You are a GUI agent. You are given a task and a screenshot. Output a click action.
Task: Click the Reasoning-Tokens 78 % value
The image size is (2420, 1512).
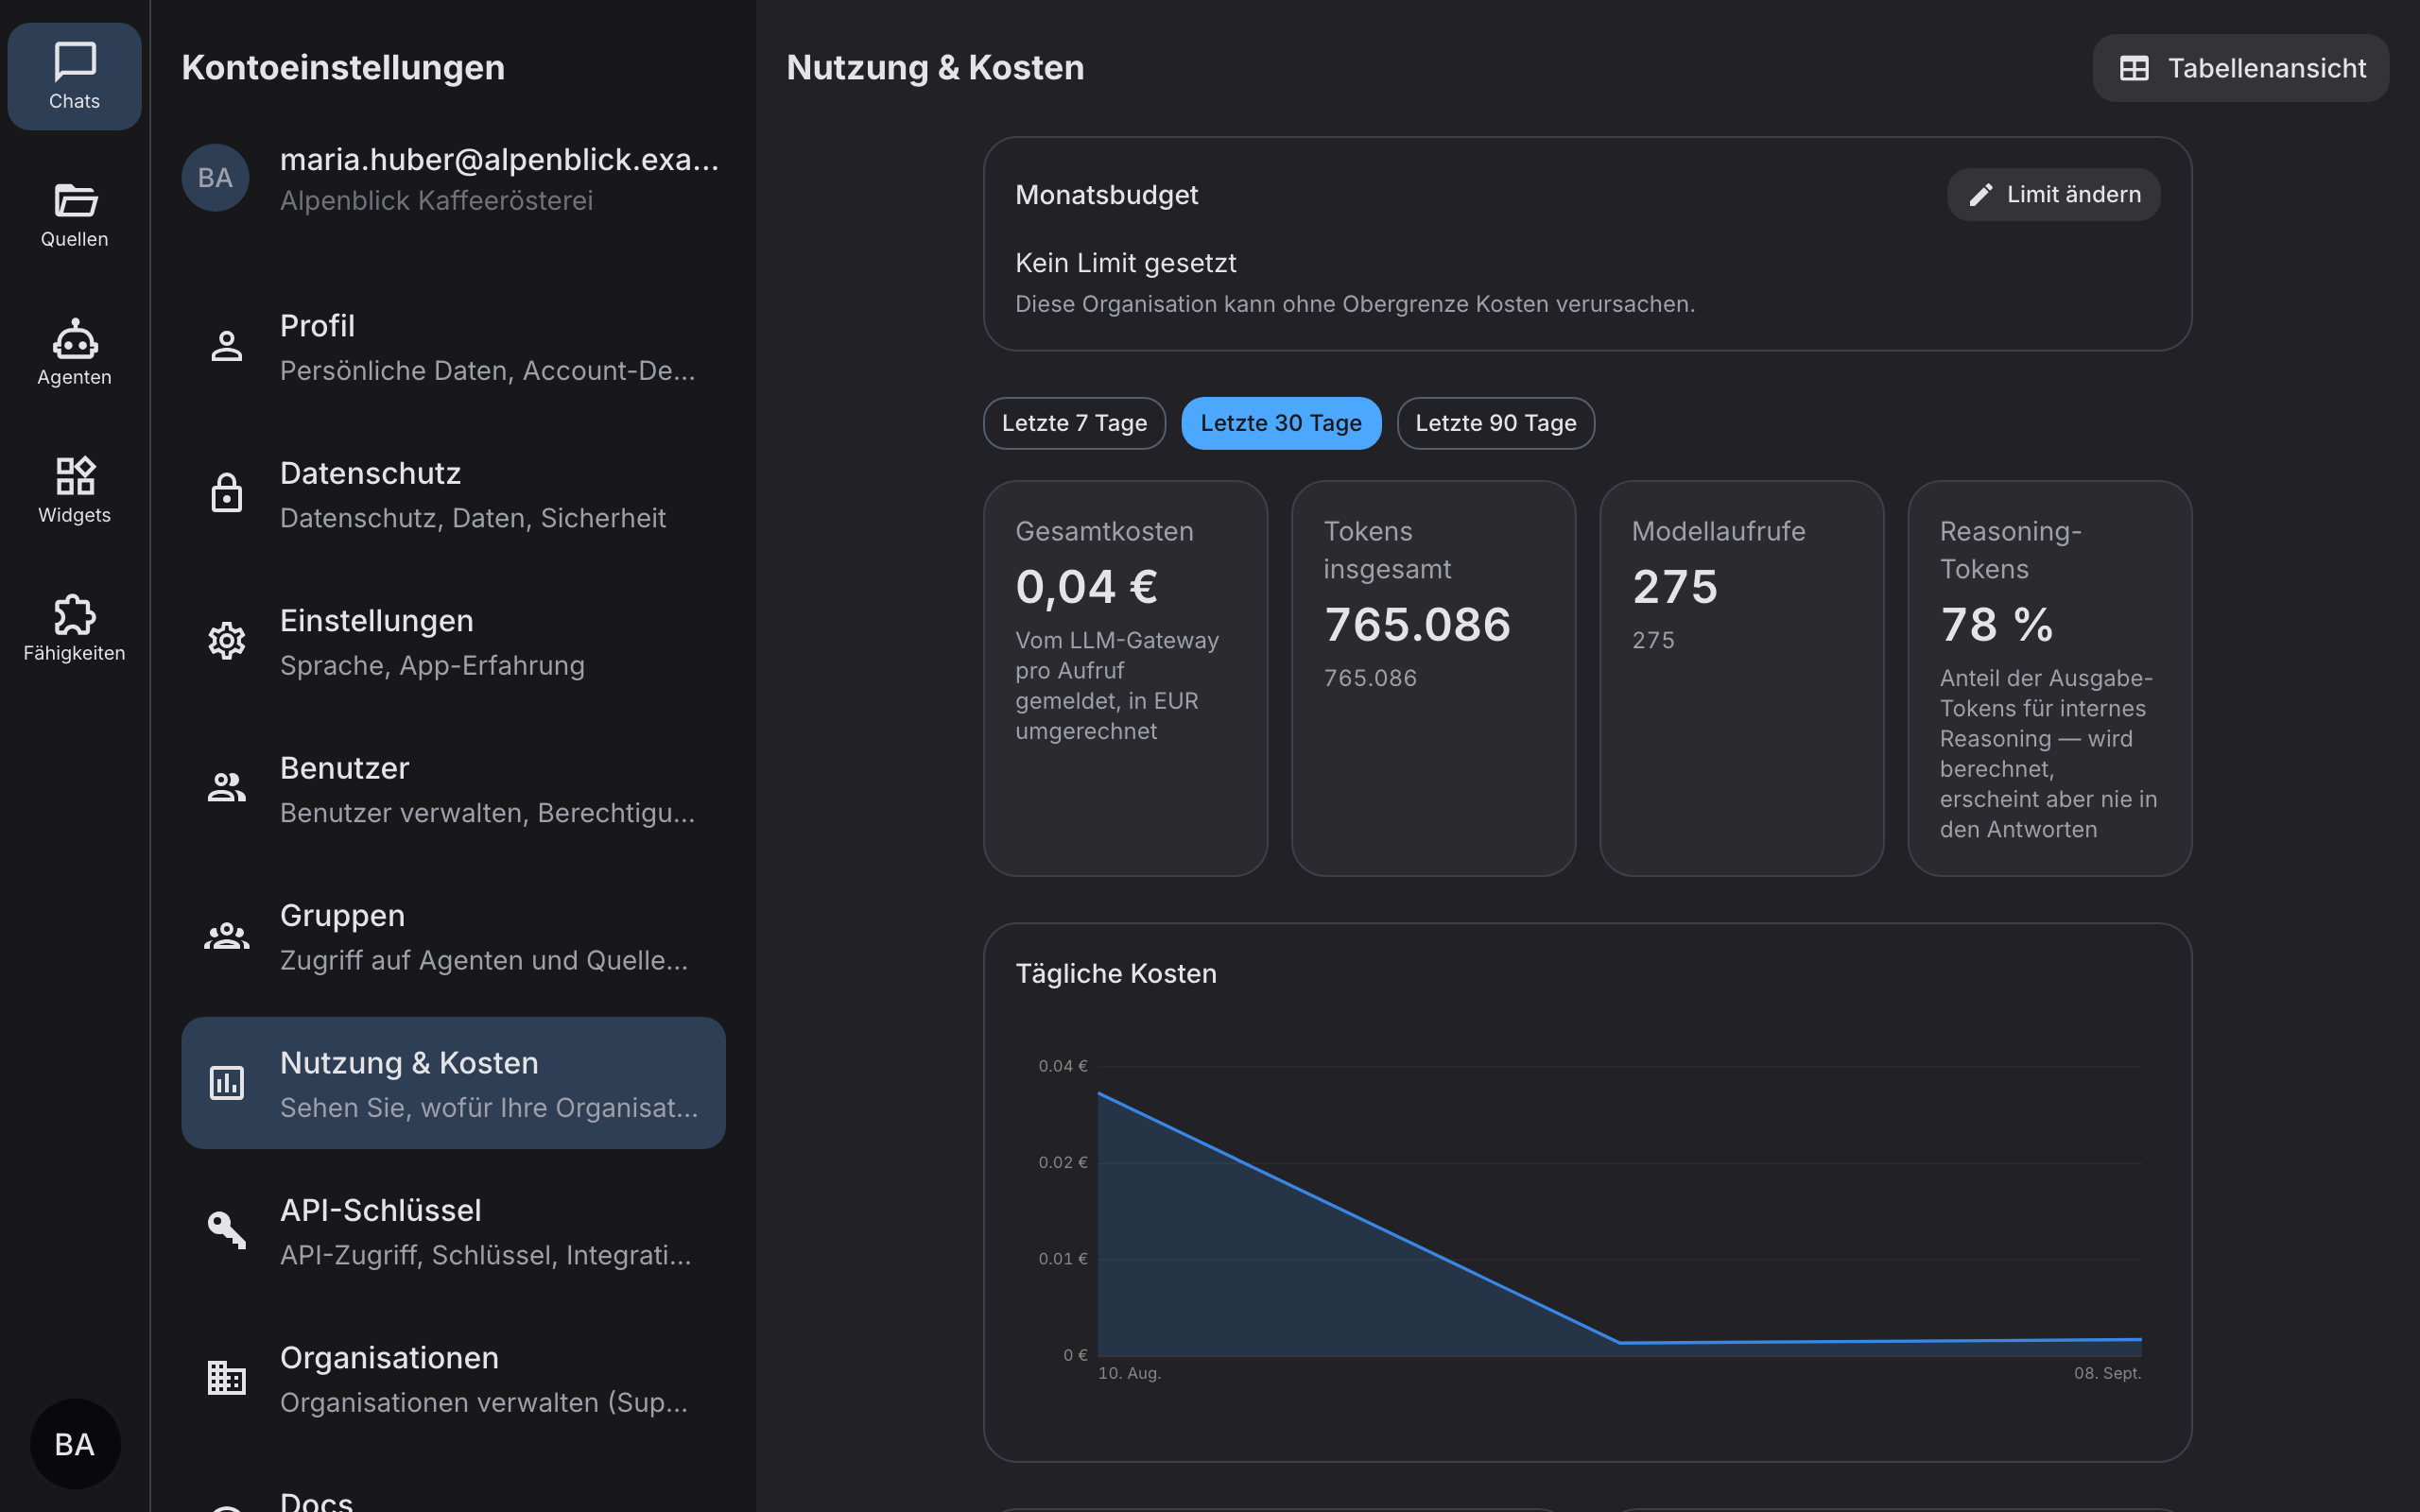[x=1996, y=624]
